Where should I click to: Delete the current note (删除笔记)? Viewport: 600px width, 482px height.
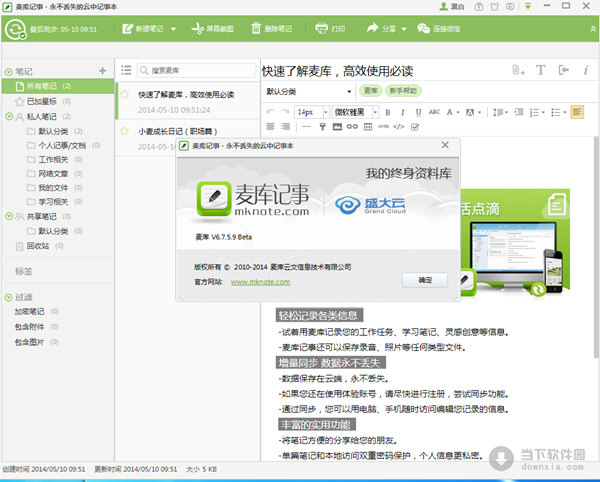[x=272, y=29]
